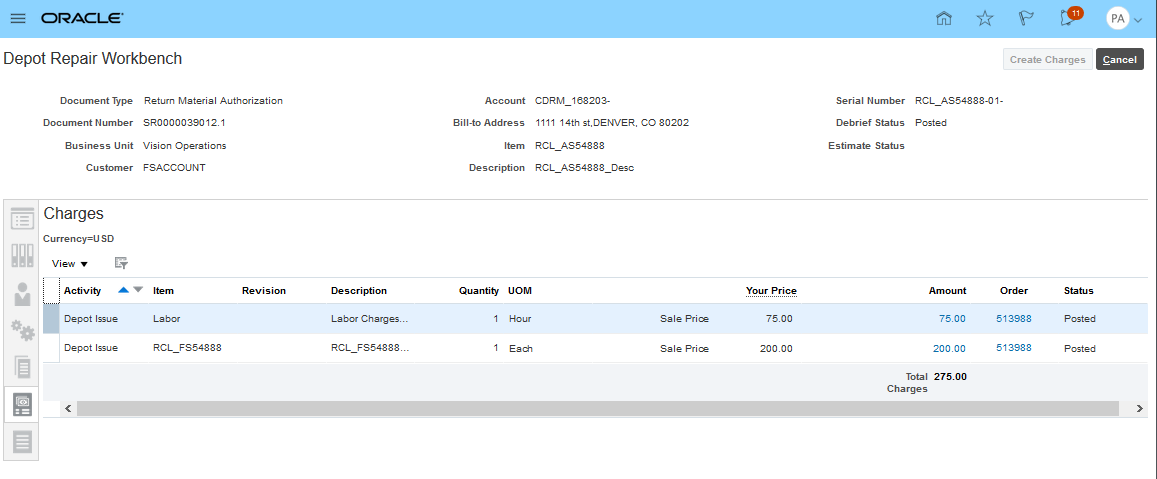The width and height of the screenshot is (1157, 479).
Task: Click the 75.00 Your Price value
Action: [x=779, y=319]
